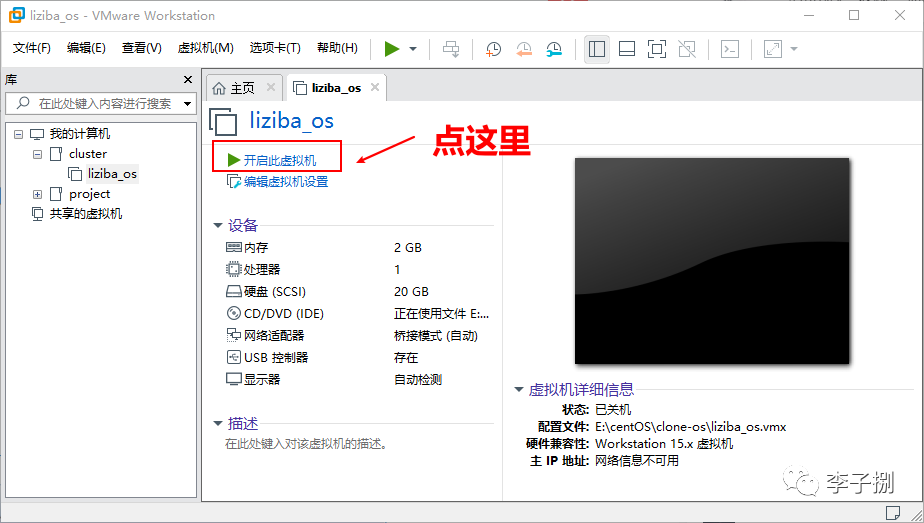Click the black VM screen thumbnail
The image size is (924, 523).
[x=712, y=261]
